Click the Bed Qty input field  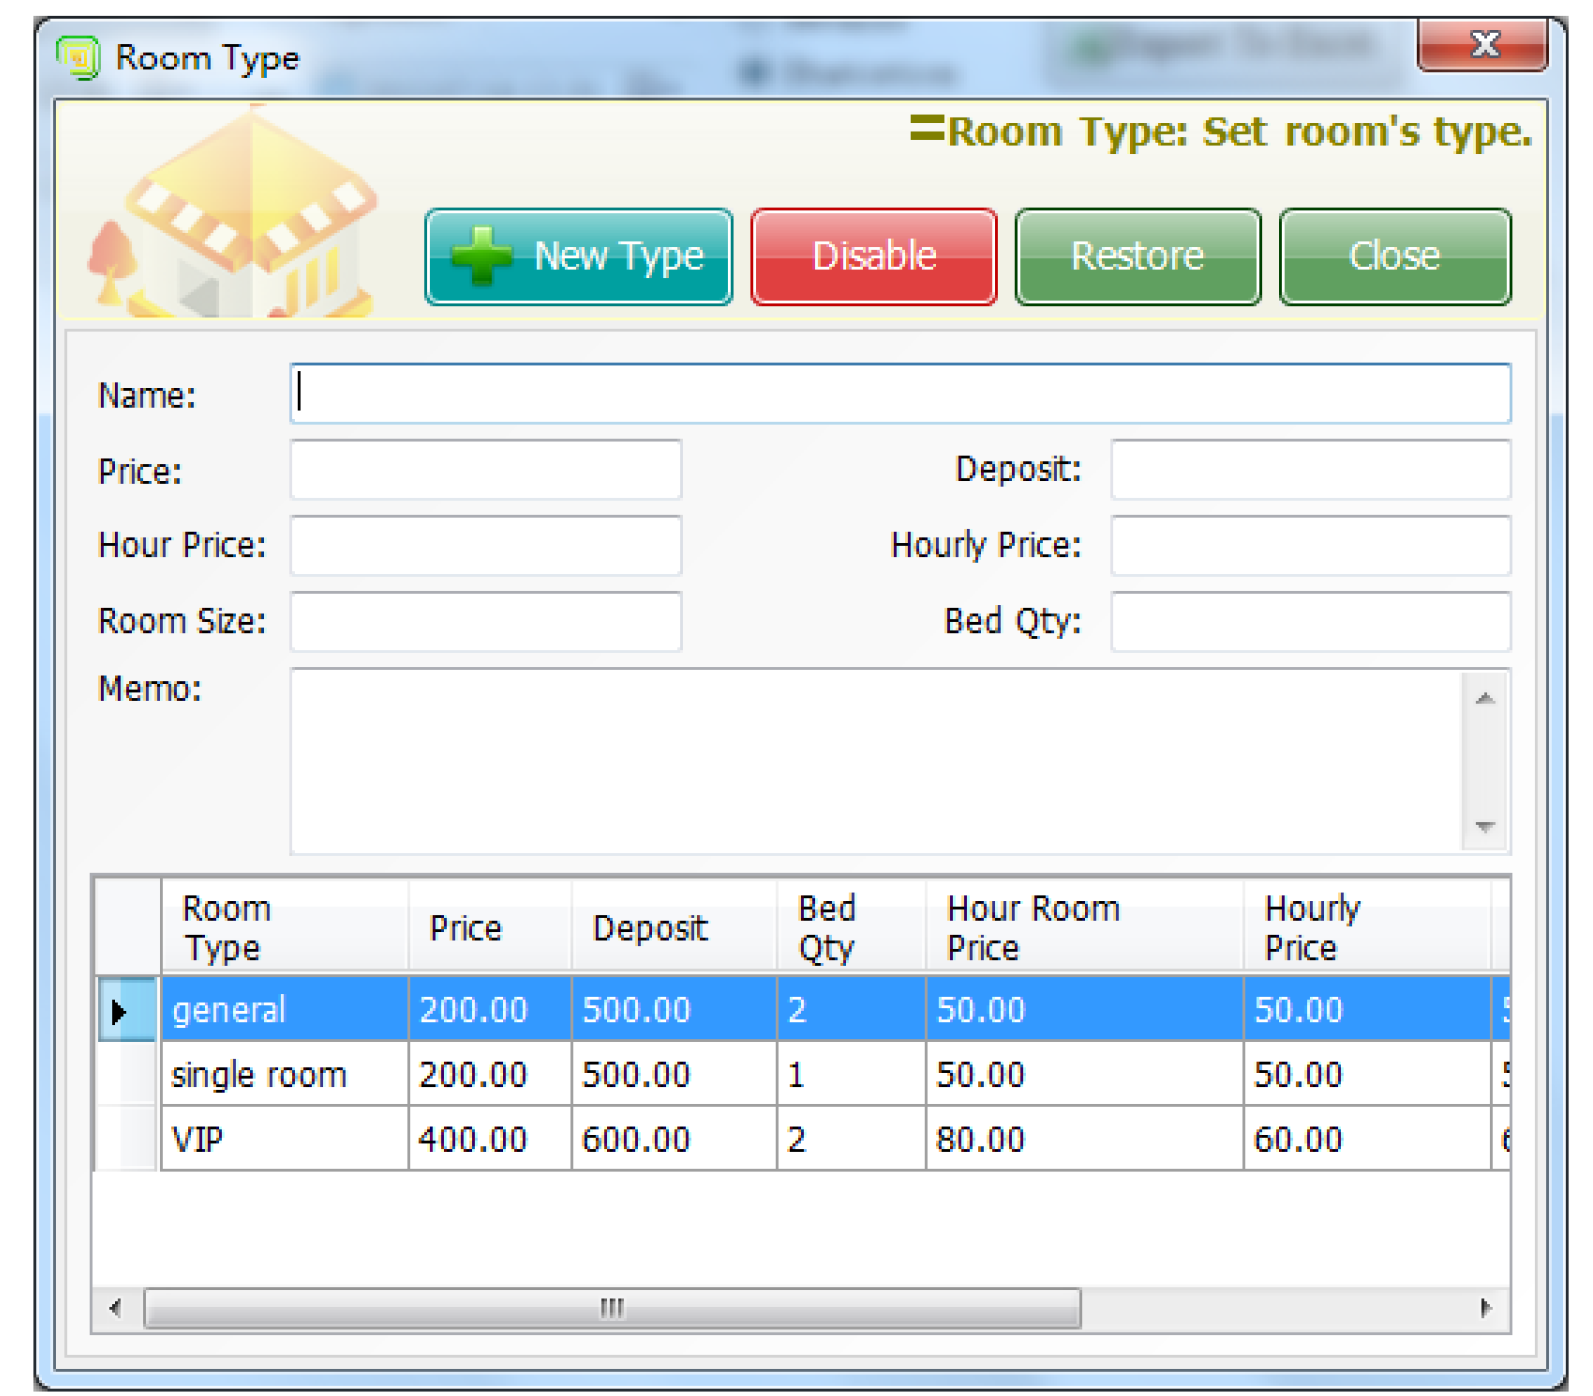click(x=1310, y=622)
